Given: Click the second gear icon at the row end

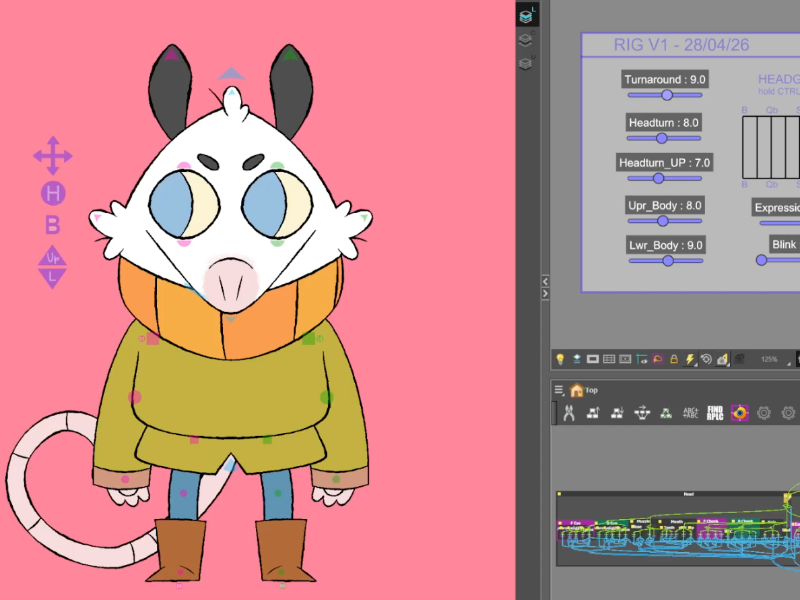Looking at the screenshot, I should 788,413.
